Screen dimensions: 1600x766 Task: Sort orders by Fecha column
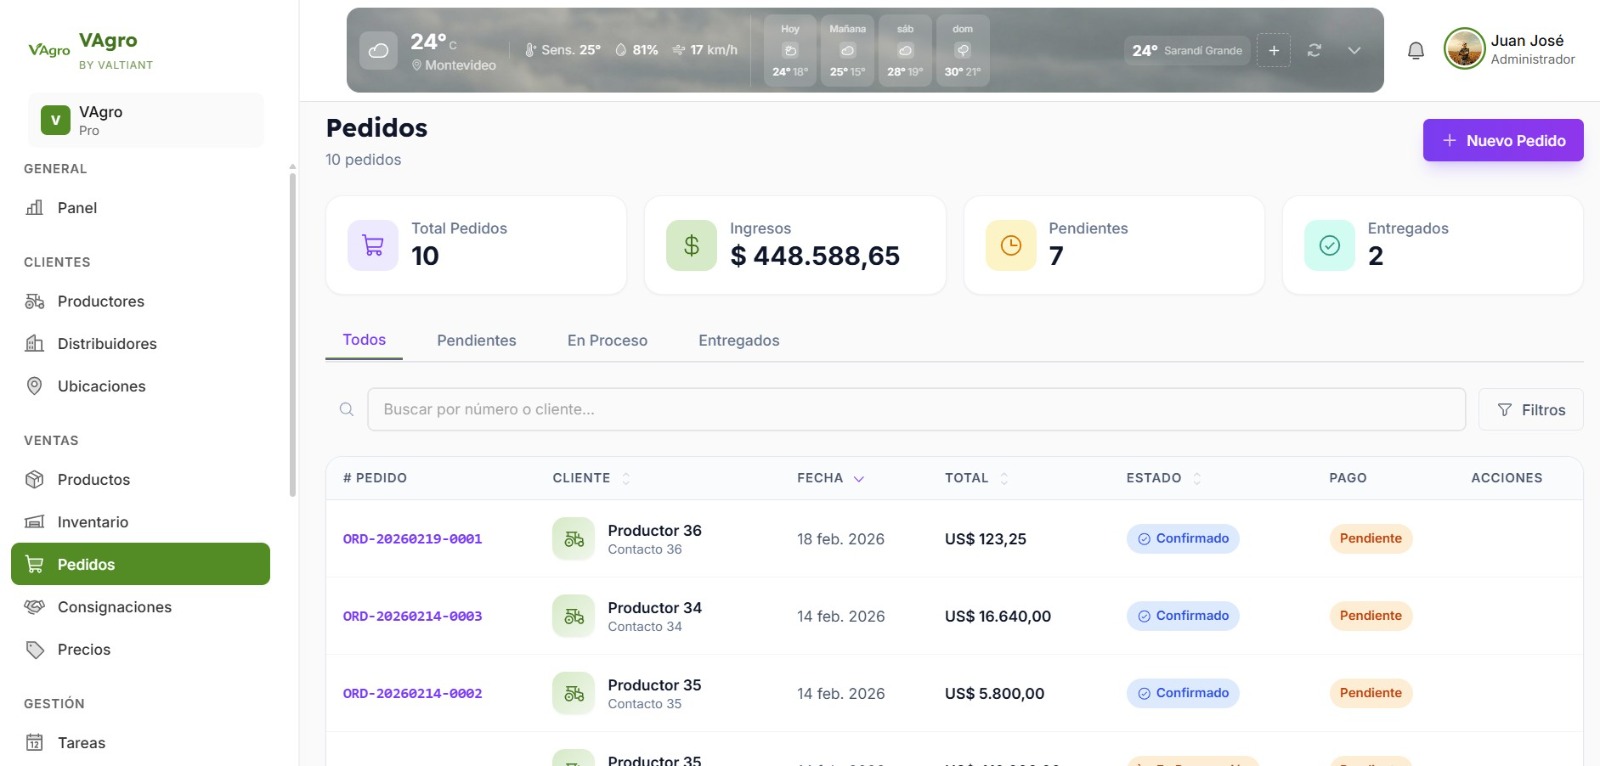[x=830, y=478]
